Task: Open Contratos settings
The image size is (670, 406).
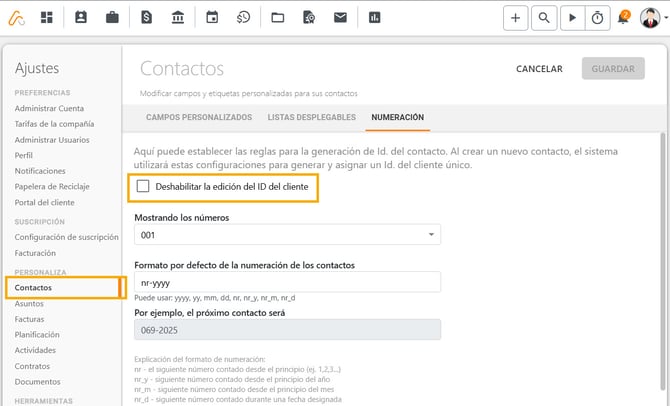Action: point(32,366)
